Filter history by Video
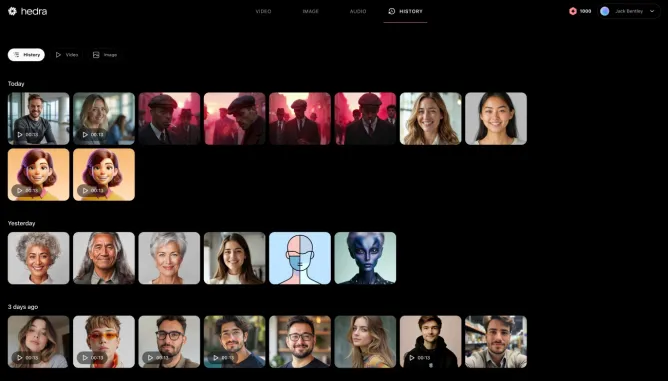The image size is (668, 381). [x=67, y=55]
